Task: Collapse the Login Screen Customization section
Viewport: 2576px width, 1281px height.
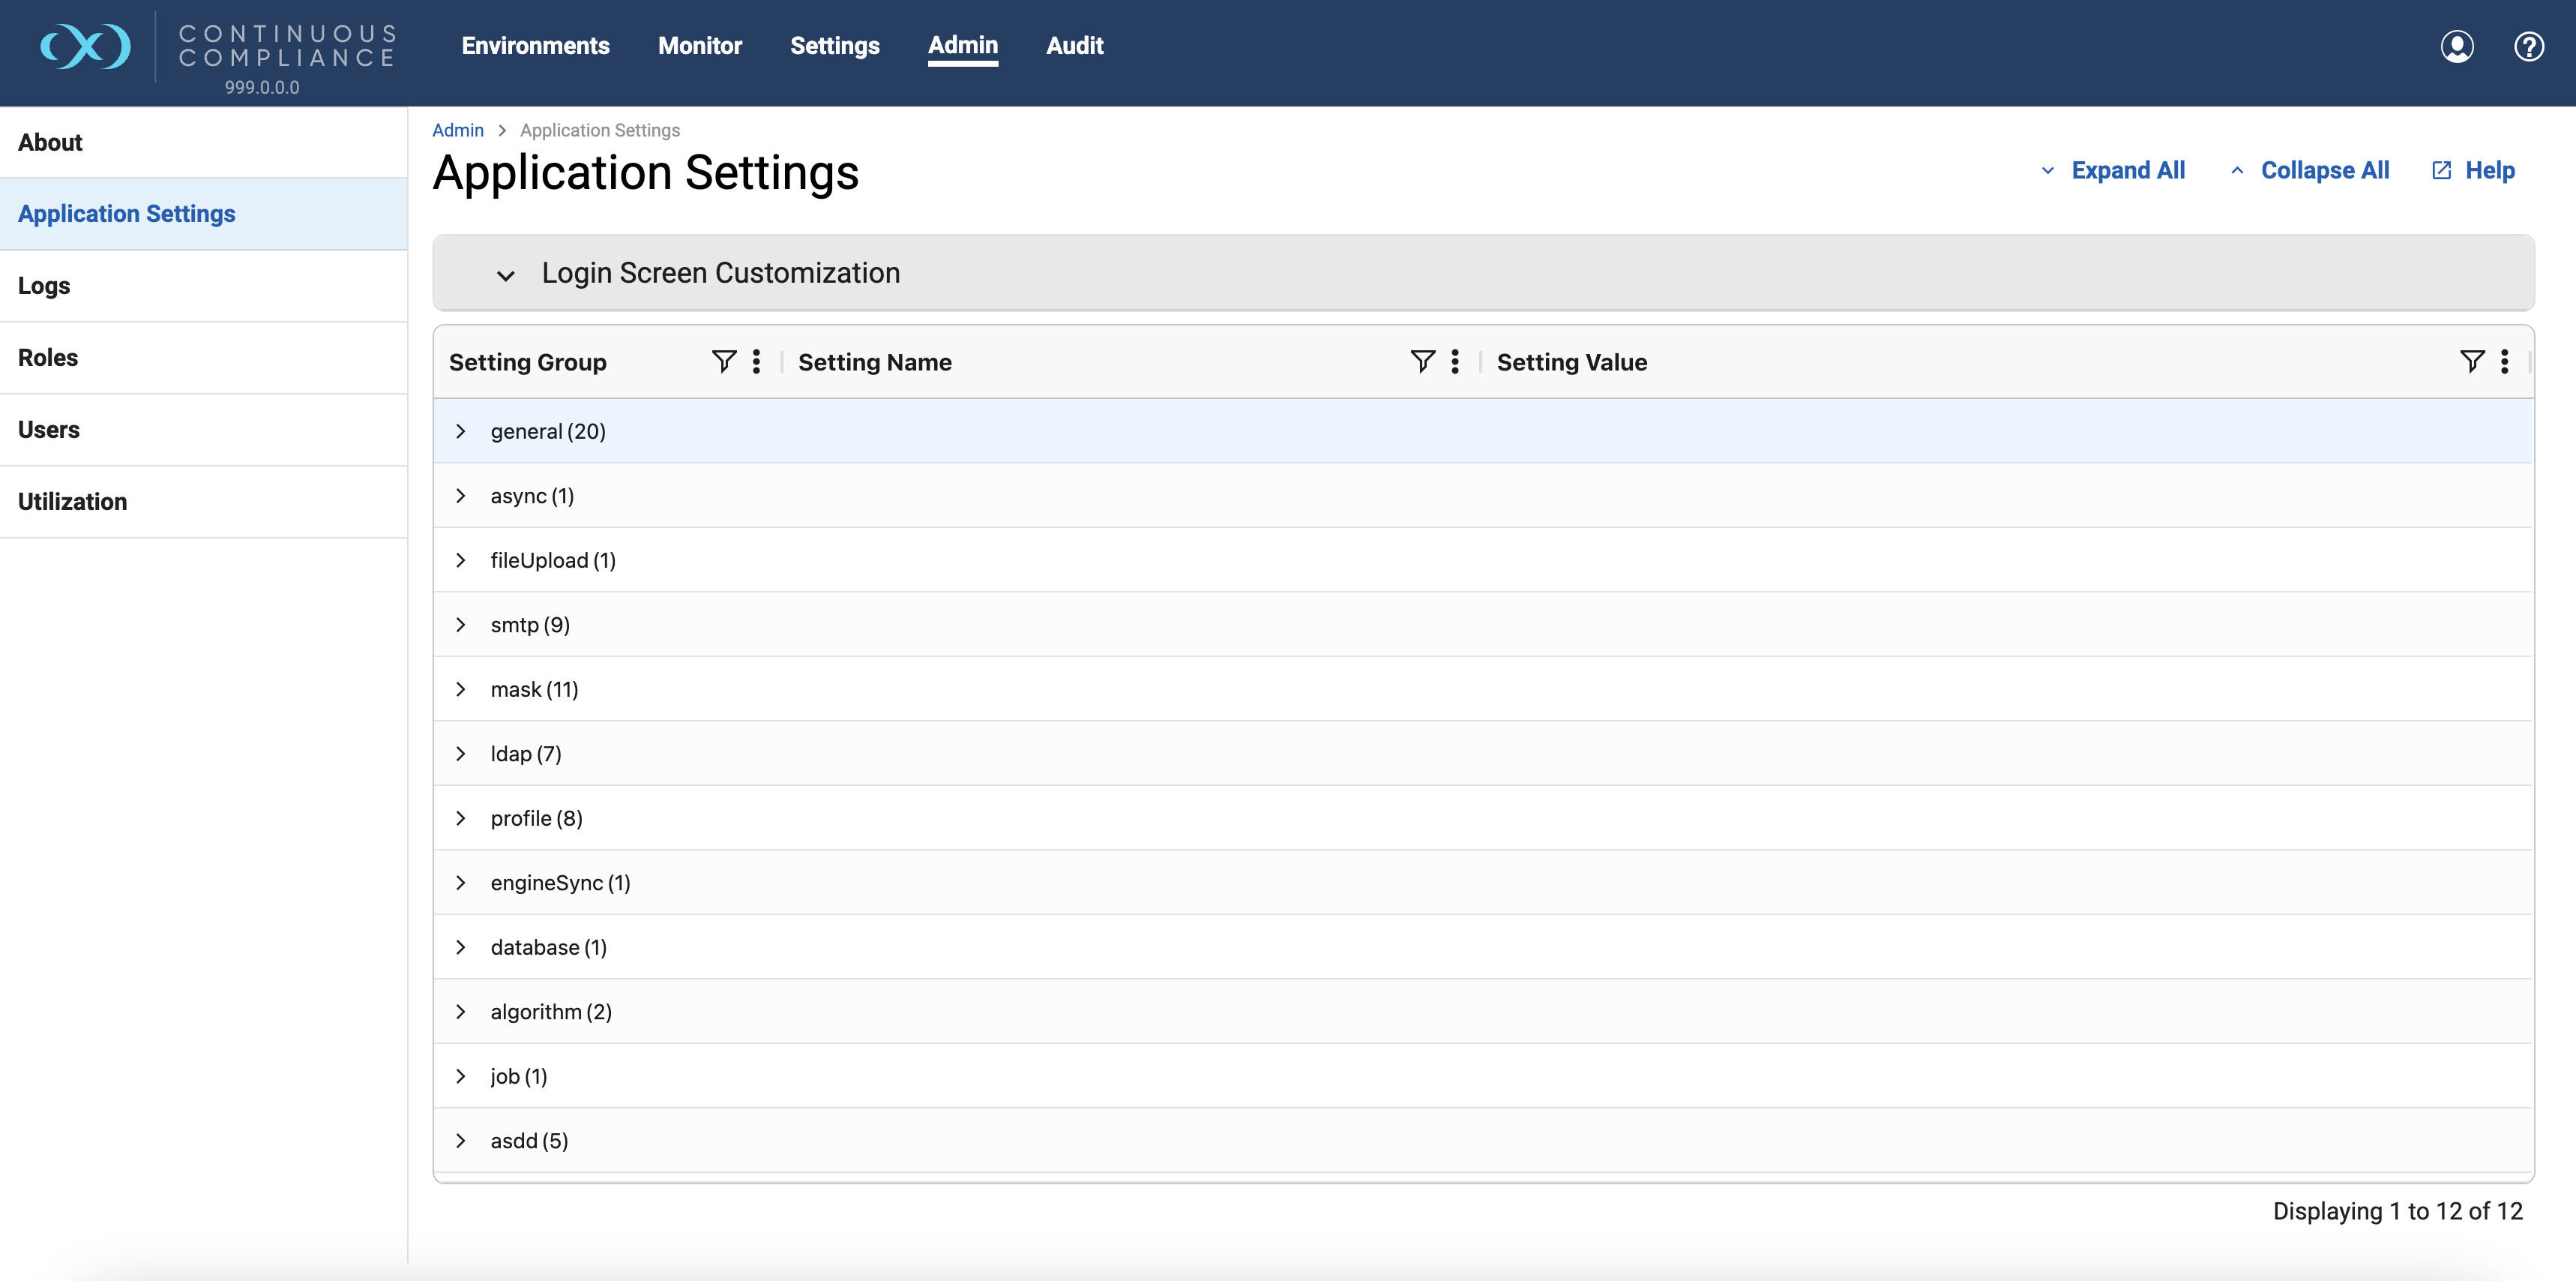Action: pos(506,274)
